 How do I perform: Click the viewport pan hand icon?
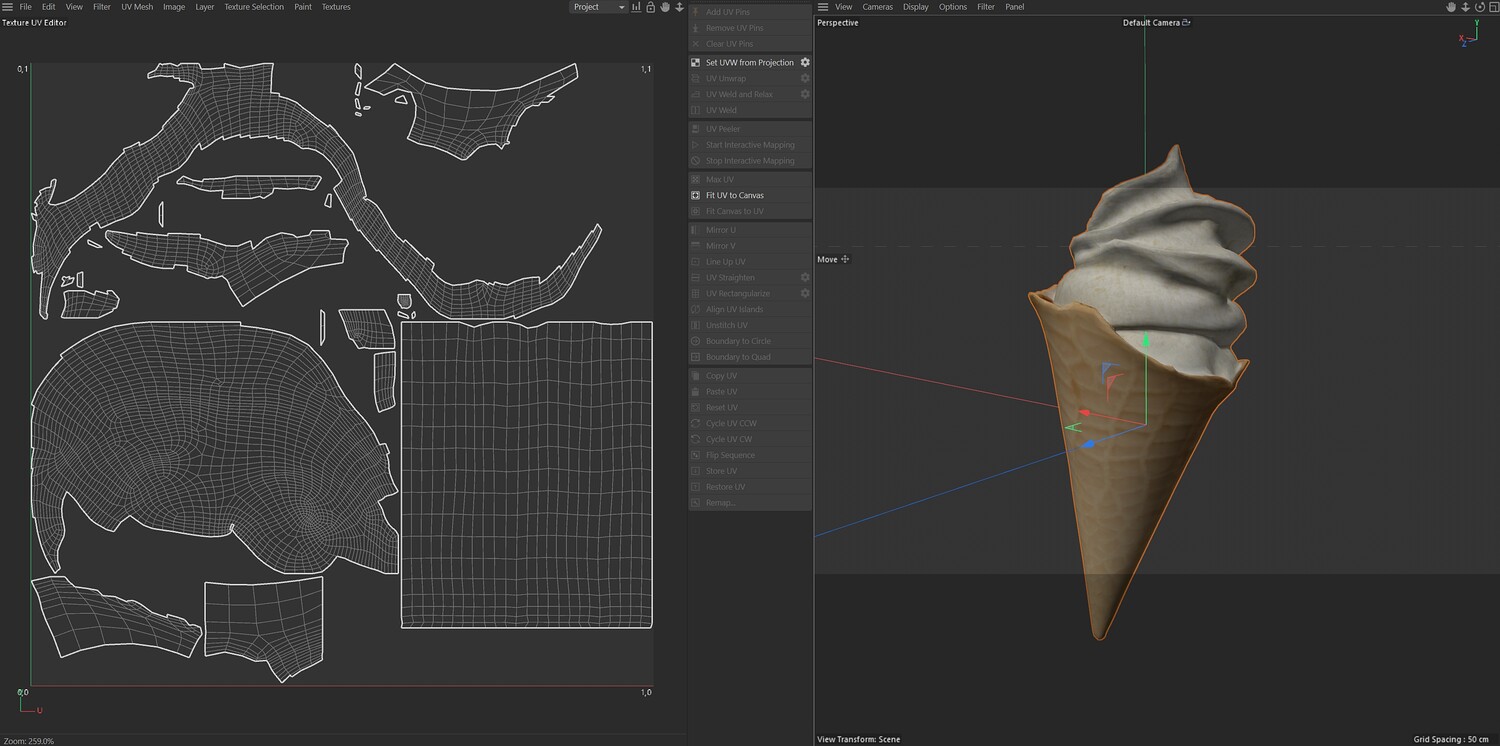[1451, 7]
